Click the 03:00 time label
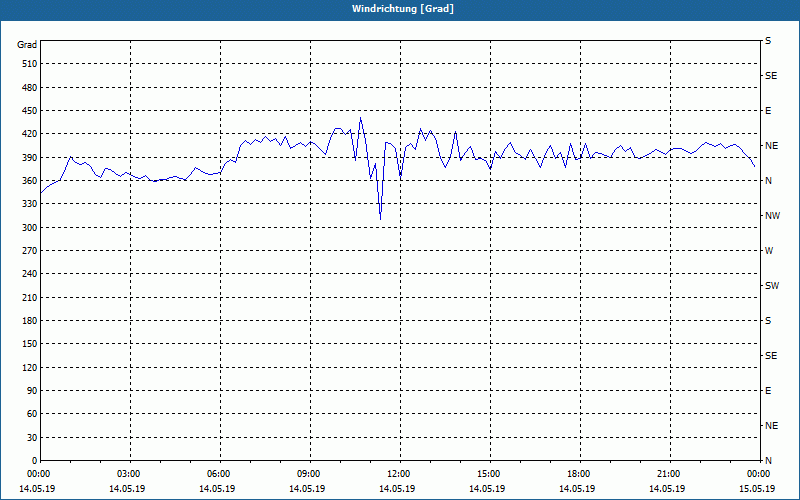 (x=129, y=474)
